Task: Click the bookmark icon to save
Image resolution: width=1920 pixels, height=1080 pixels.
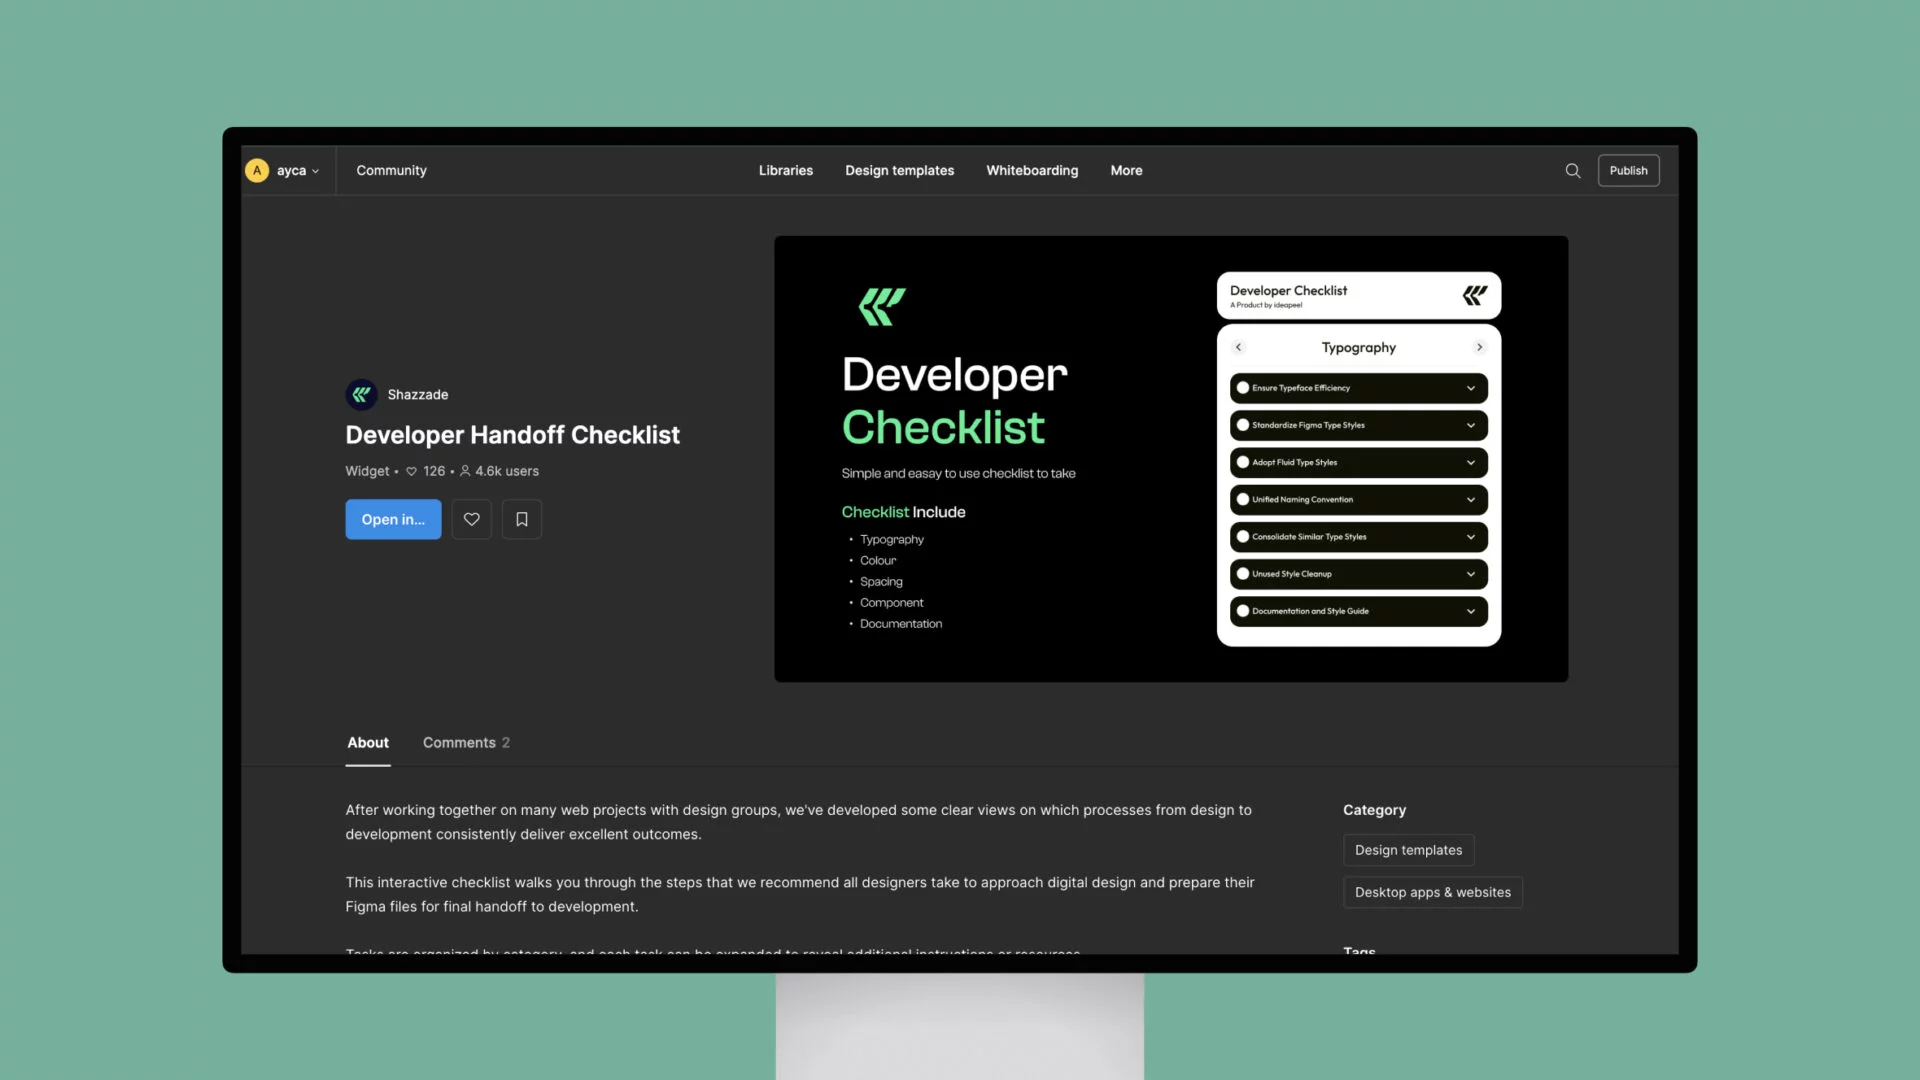Action: (521, 518)
